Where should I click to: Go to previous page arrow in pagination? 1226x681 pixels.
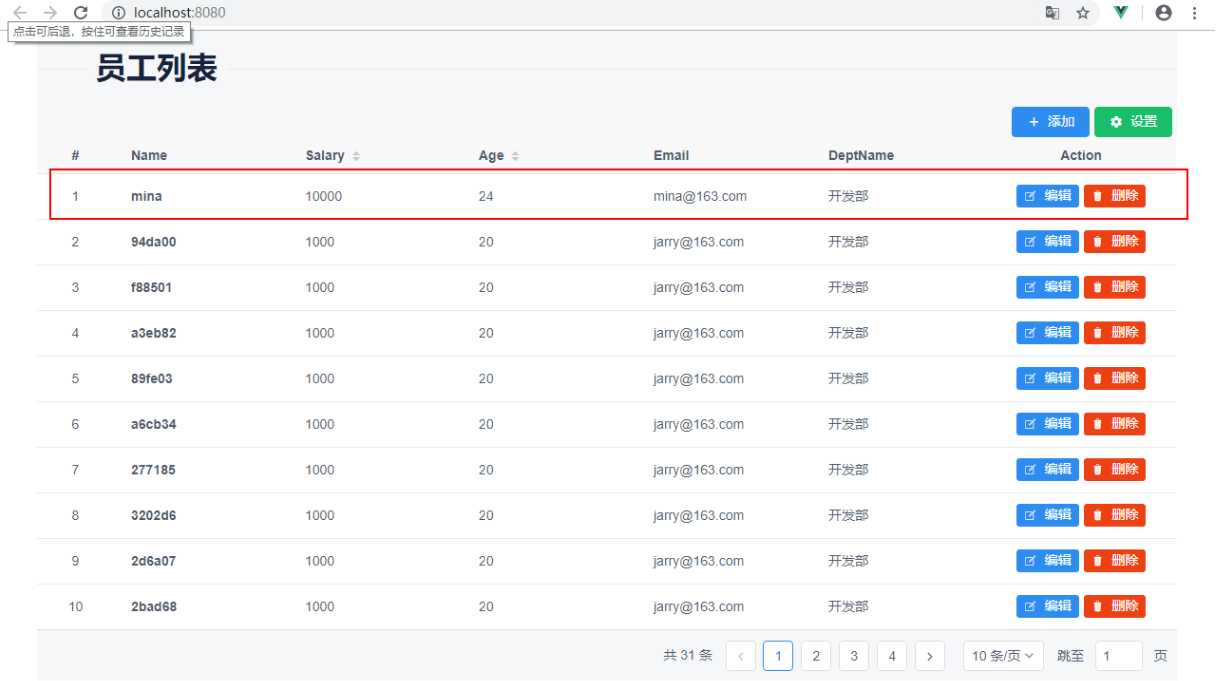pos(740,656)
